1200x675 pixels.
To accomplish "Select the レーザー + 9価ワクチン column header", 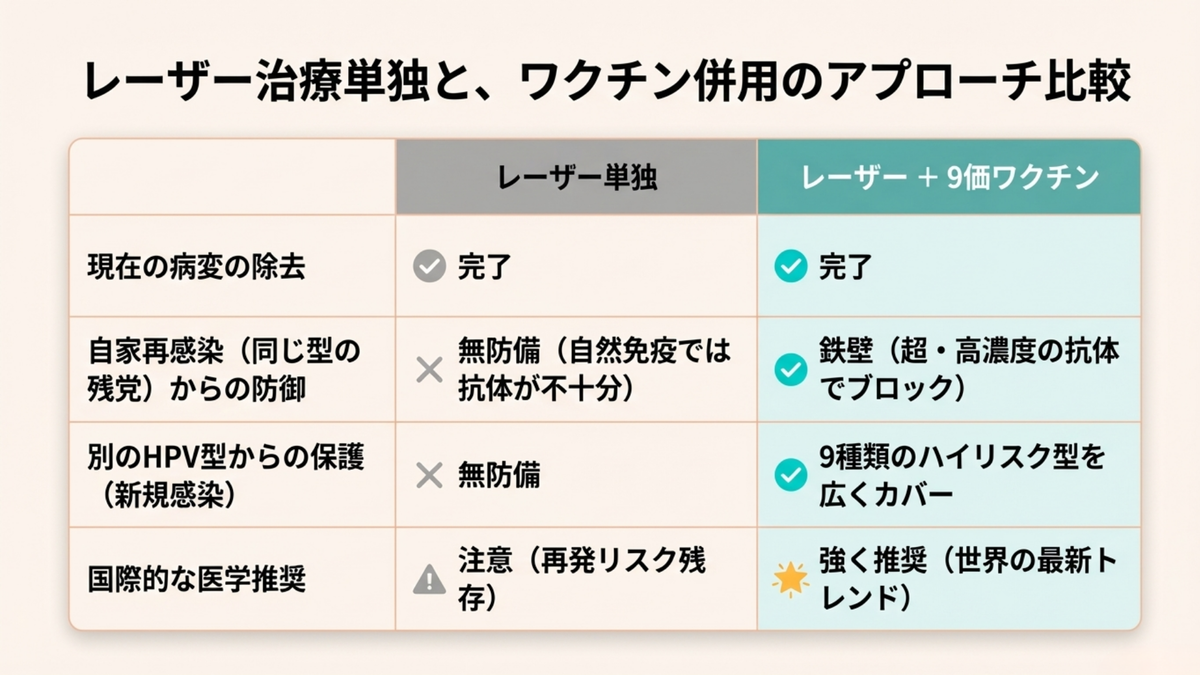I will coord(949,178).
